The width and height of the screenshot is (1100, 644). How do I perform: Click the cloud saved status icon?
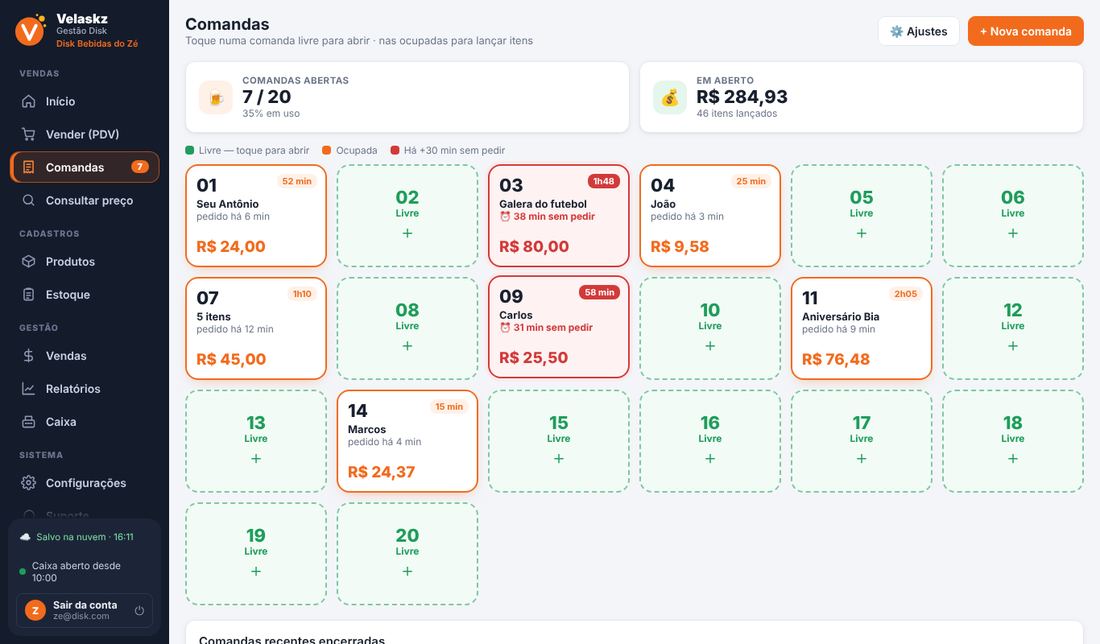[x=25, y=537]
